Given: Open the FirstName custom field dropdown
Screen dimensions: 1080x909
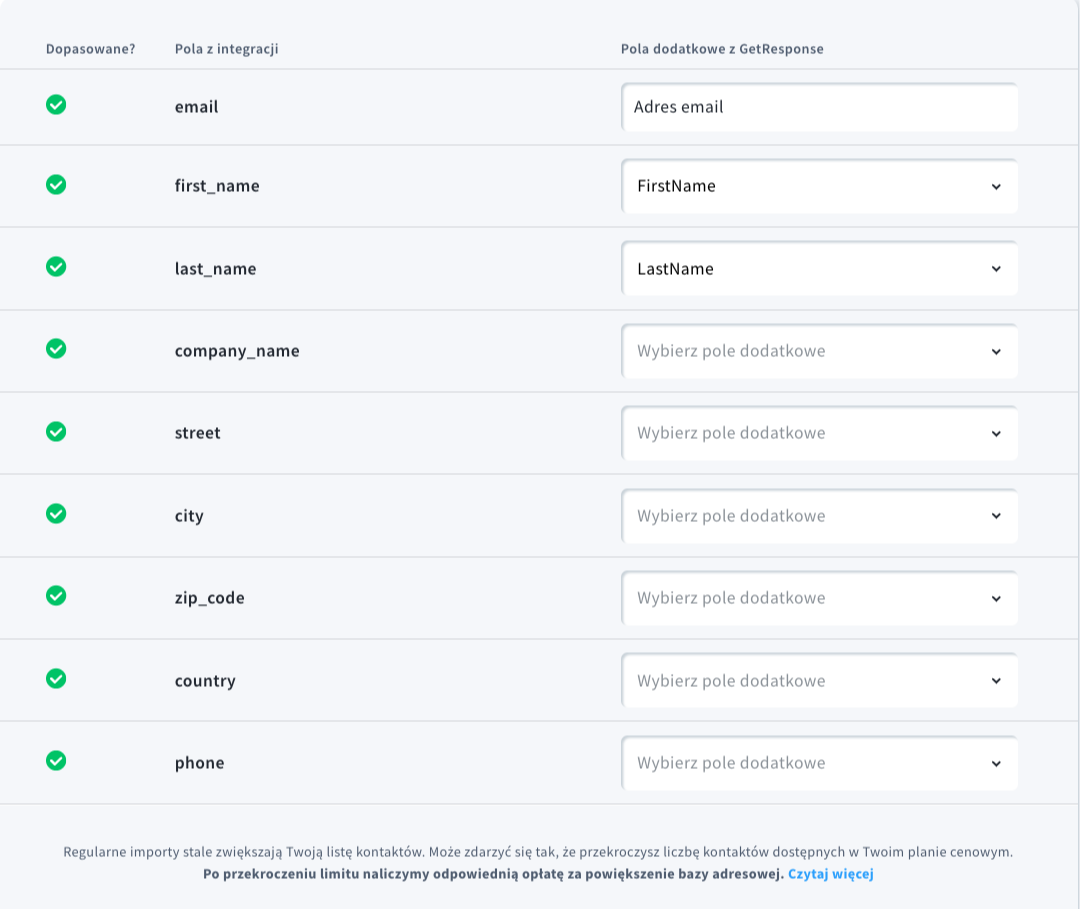Looking at the screenshot, I should [819, 186].
